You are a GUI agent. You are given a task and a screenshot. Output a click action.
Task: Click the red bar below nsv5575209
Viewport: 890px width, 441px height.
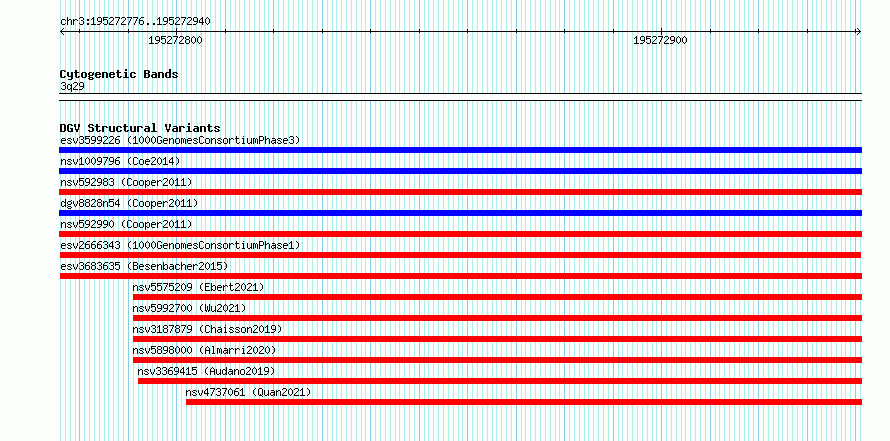click(497, 297)
